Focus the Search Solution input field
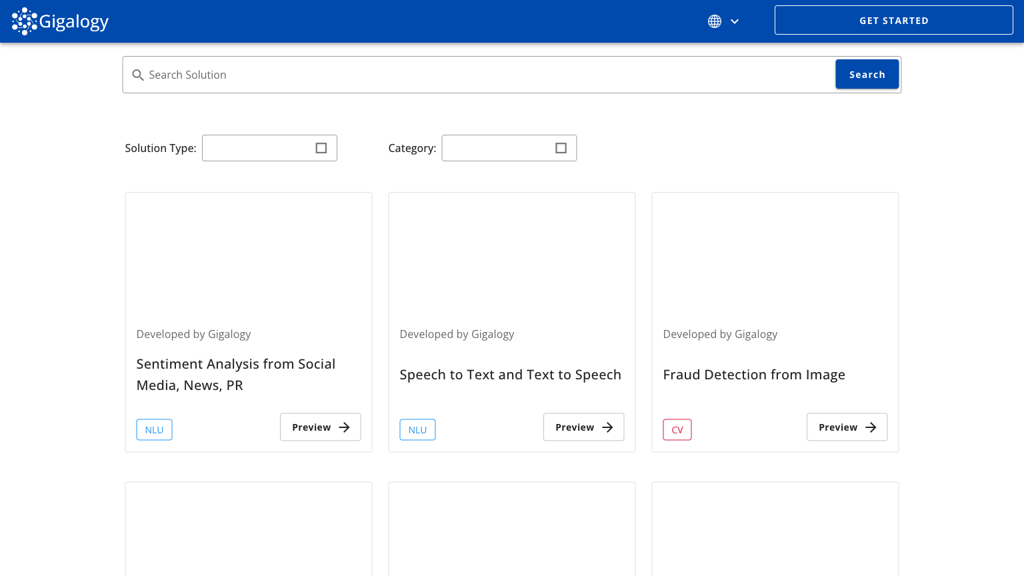This screenshot has height=576, width=1024. (480, 75)
